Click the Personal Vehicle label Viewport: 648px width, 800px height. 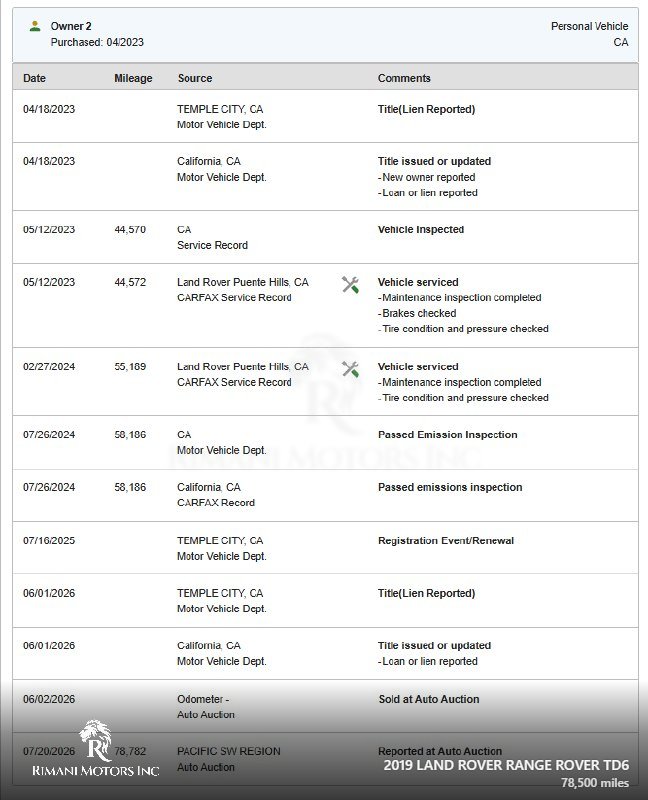tap(589, 26)
